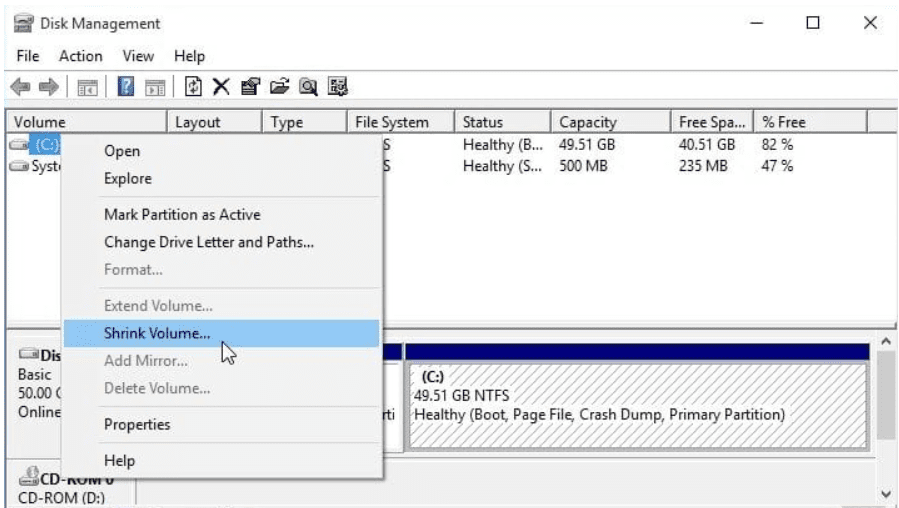Click the Open folder toolbar icon

tap(279, 87)
